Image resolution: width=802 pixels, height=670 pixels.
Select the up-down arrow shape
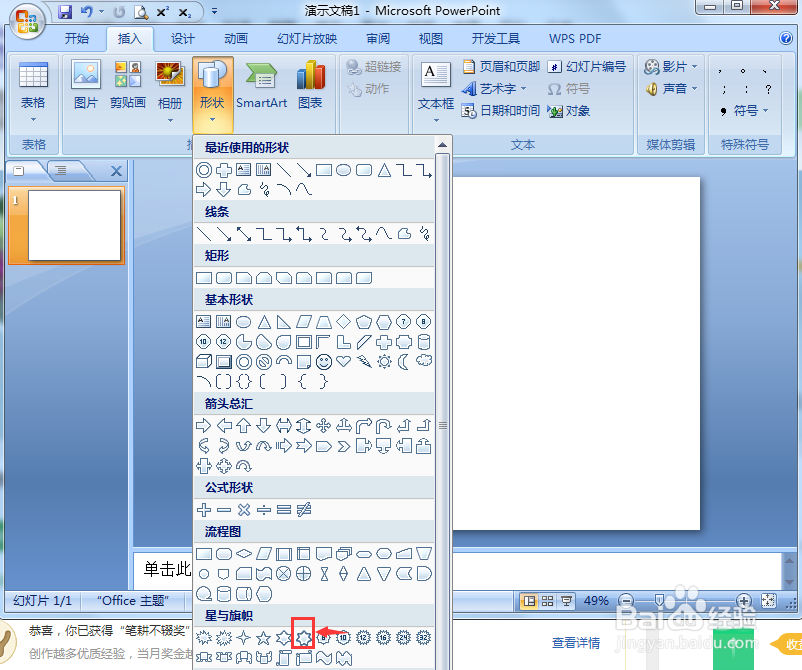point(303,426)
